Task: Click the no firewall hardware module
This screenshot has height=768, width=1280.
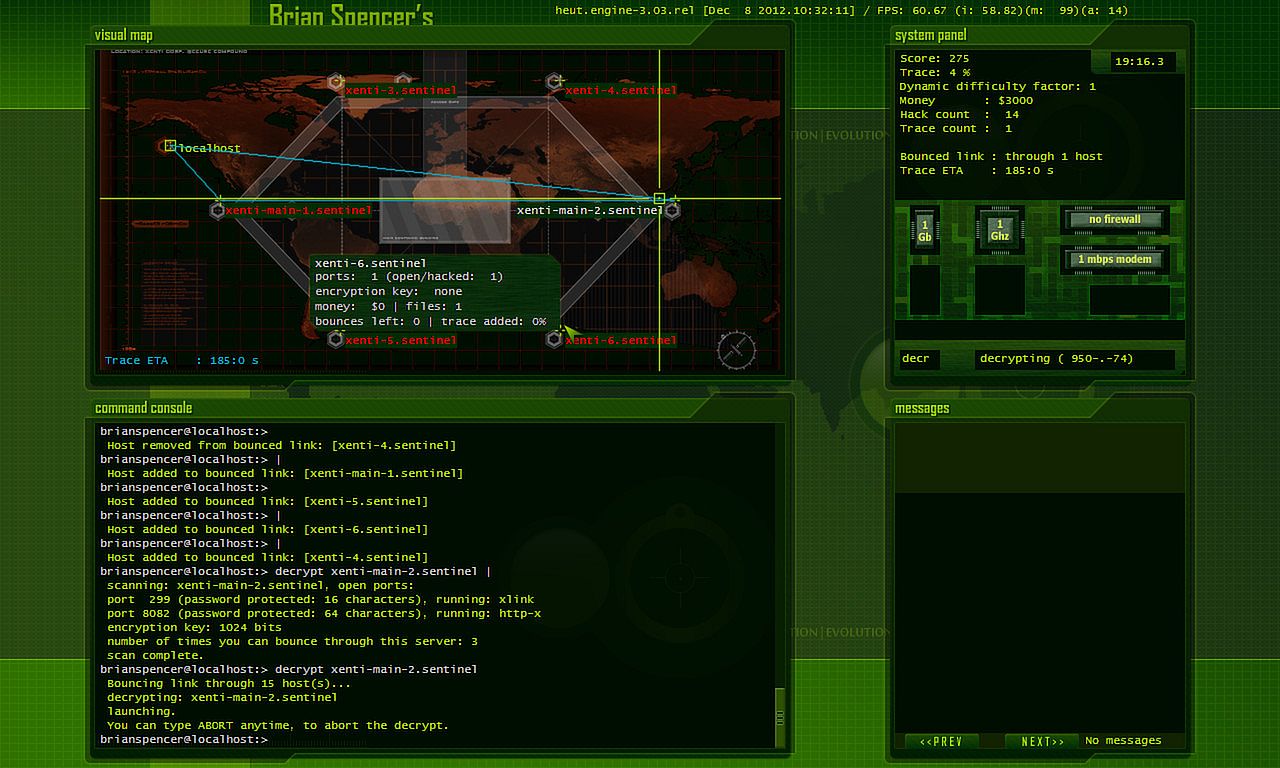Action: tap(1115, 220)
